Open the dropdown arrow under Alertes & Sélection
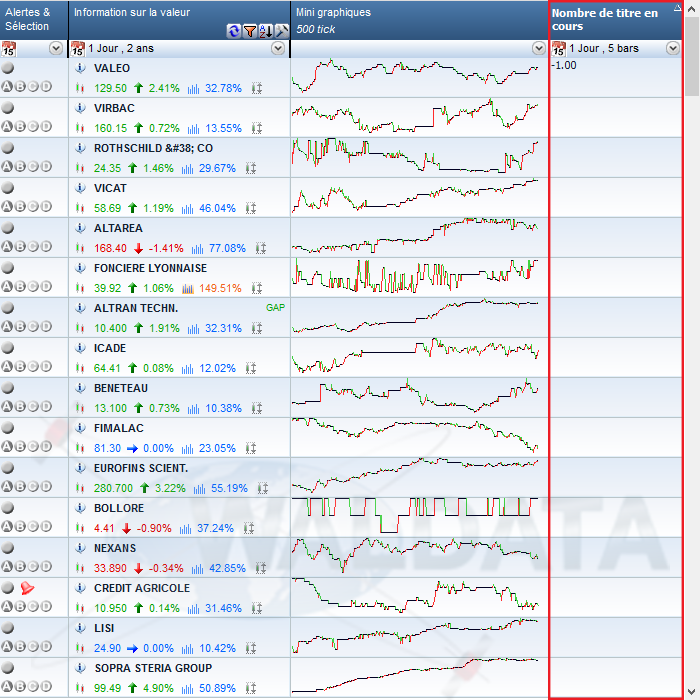The height and width of the screenshot is (700, 700). (x=56, y=48)
